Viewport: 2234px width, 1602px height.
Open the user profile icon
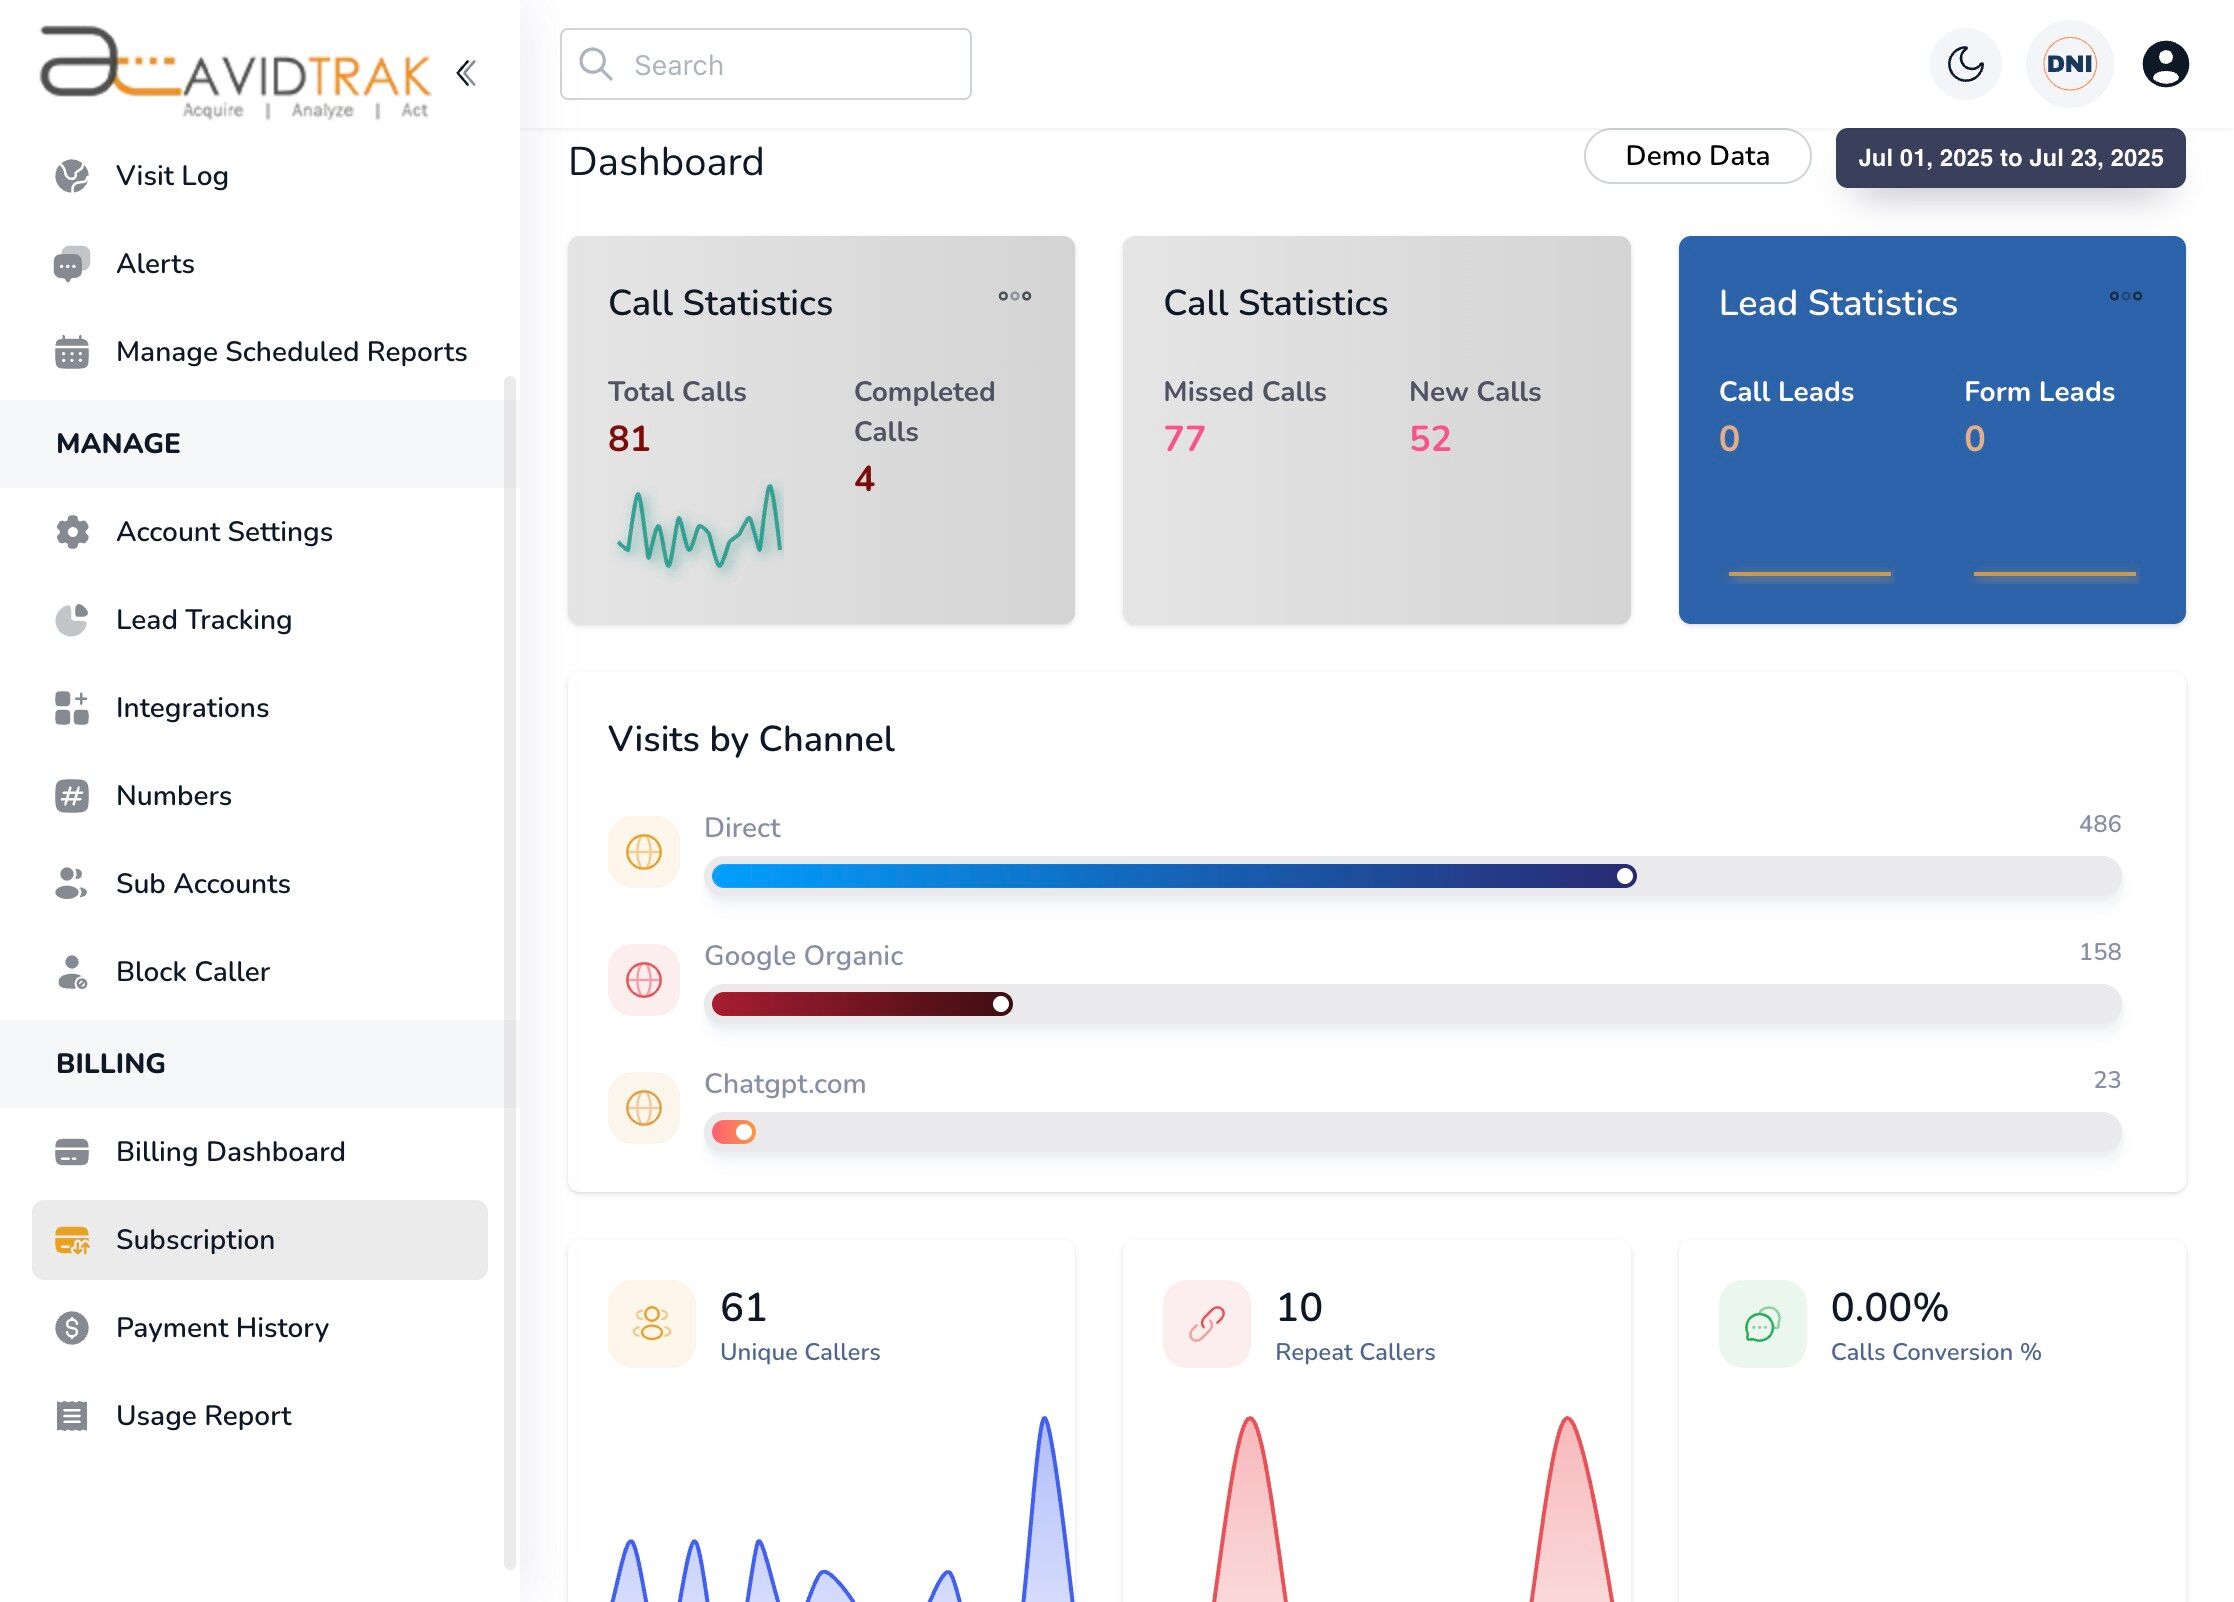tap(2165, 63)
